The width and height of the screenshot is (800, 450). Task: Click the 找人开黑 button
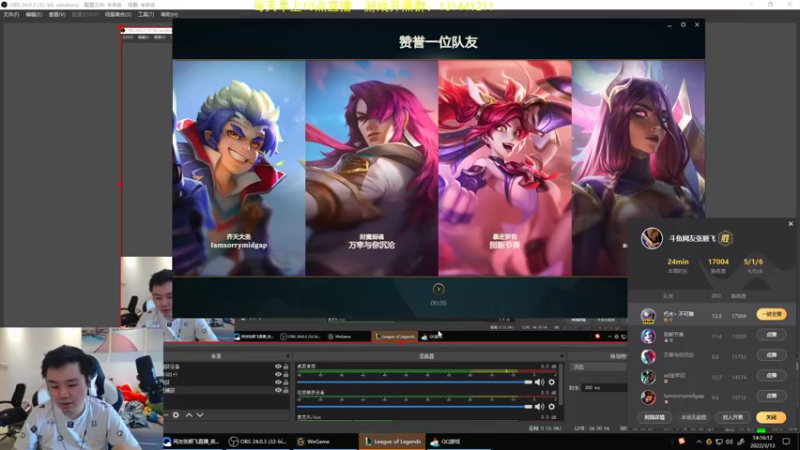[x=733, y=417]
